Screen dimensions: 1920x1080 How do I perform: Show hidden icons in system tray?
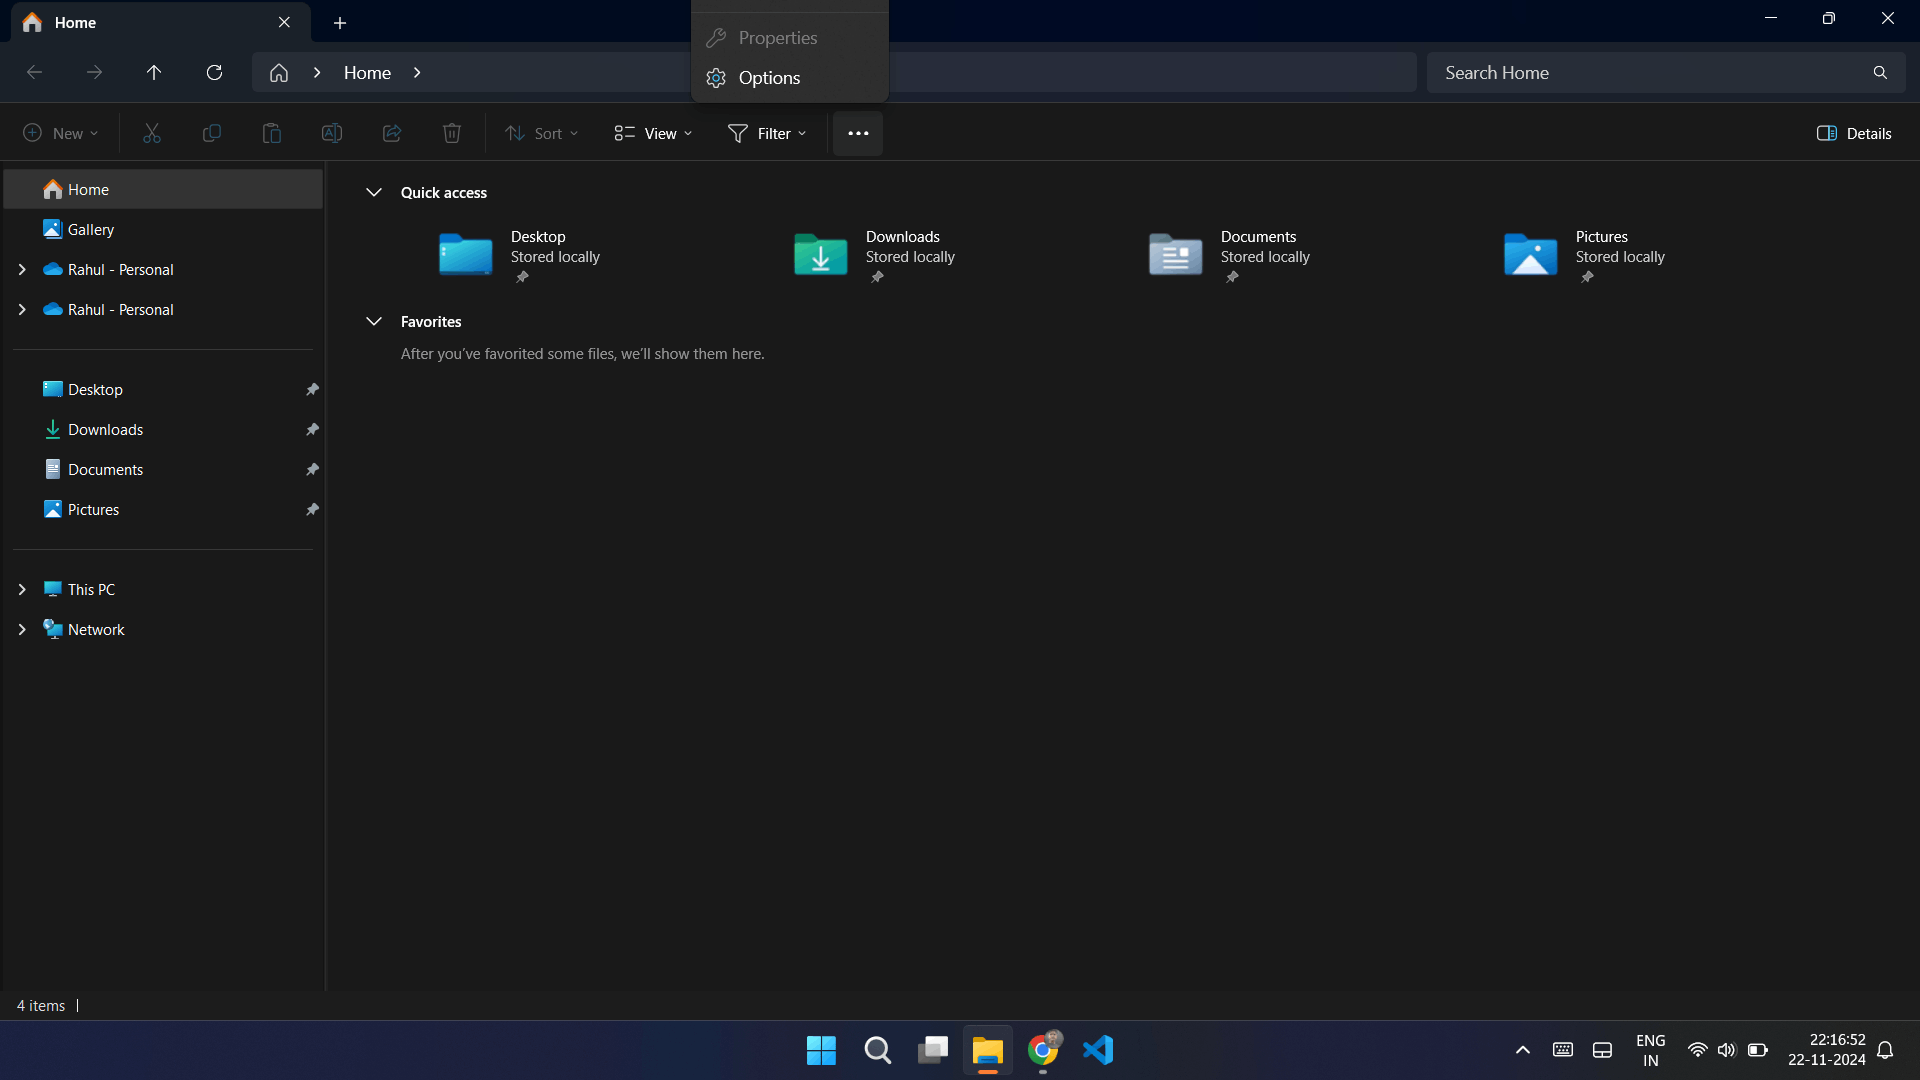[x=1522, y=1050]
